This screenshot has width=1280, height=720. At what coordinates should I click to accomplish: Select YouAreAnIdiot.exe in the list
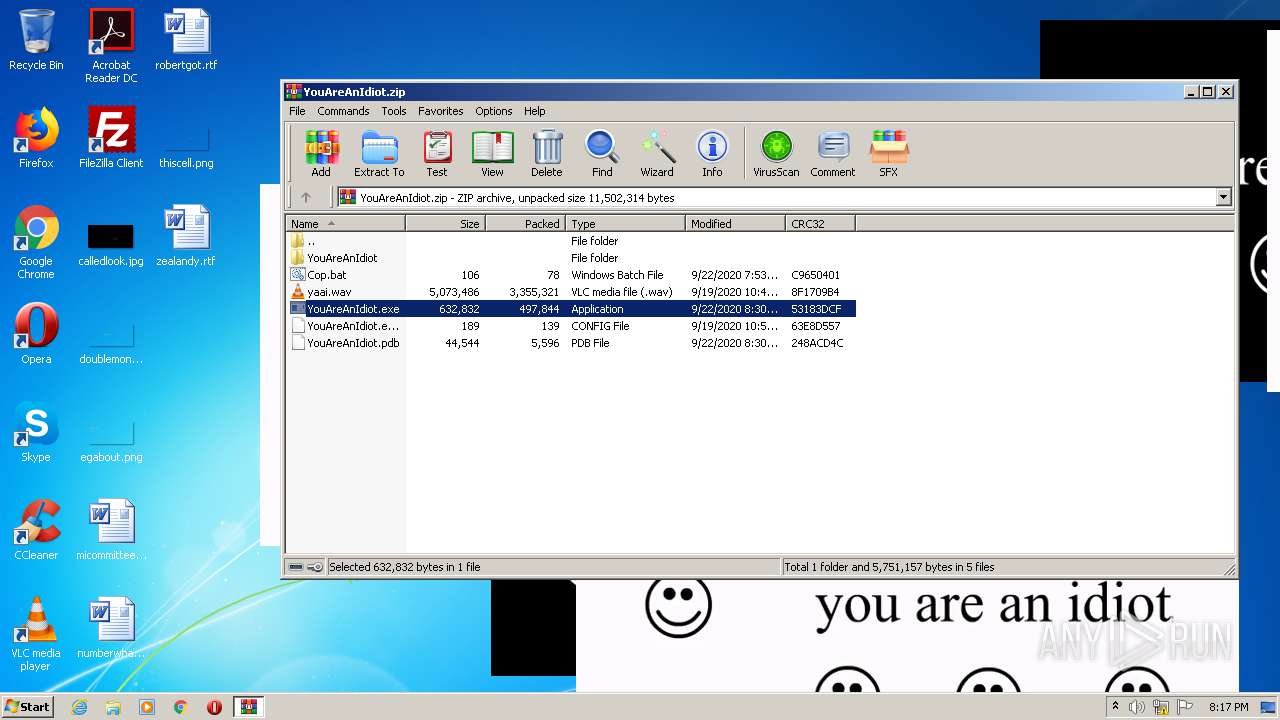pos(571,309)
